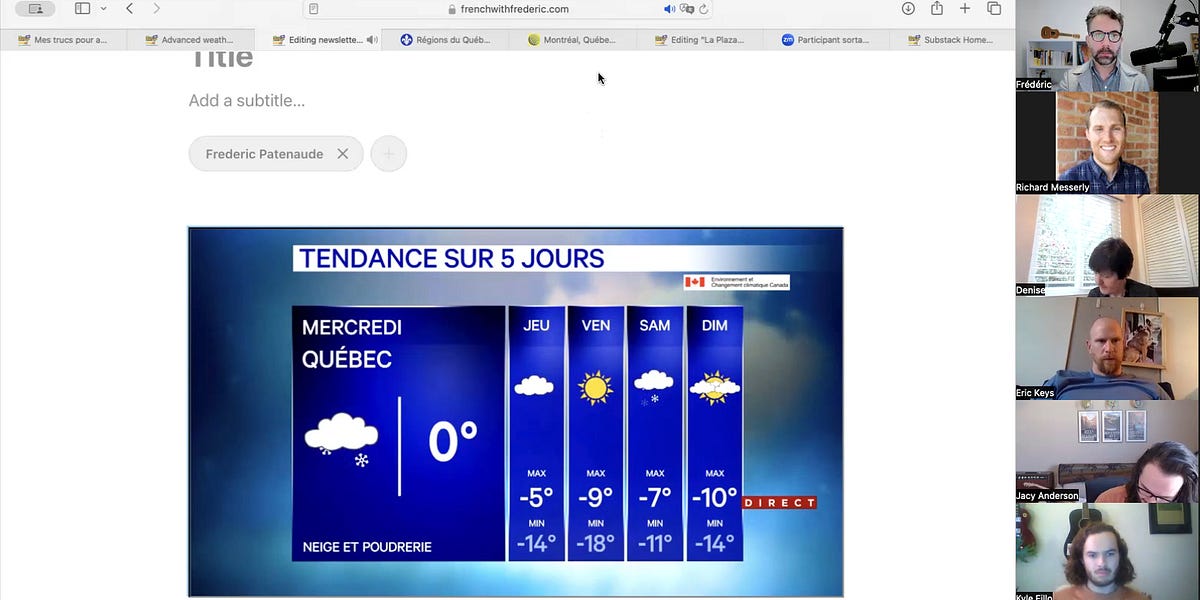The image size is (1200, 600).
Task: Remove the Frederic Patenaude author tag
Action: tap(343, 153)
